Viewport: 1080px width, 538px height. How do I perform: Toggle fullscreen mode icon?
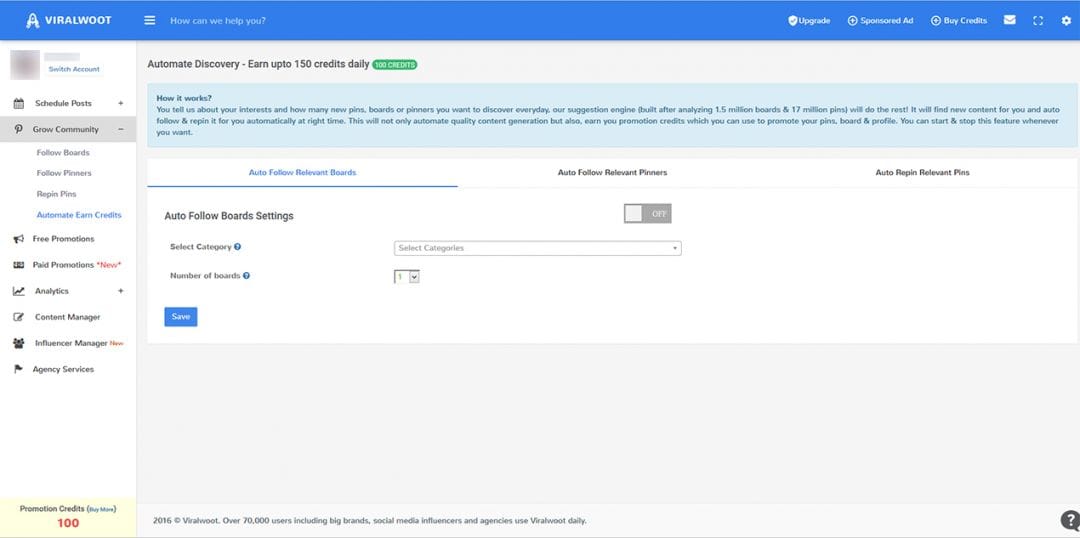click(x=1038, y=21)
